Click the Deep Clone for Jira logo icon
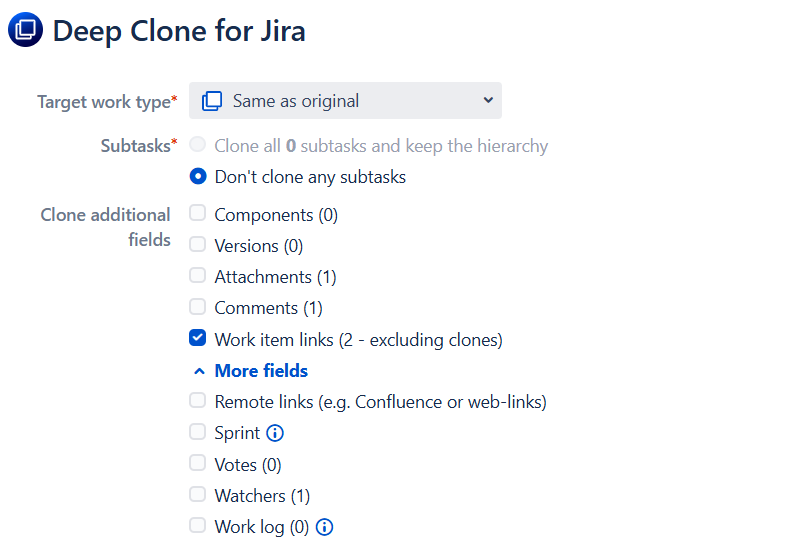Screen dimensions: 794x541 point(25,30)
